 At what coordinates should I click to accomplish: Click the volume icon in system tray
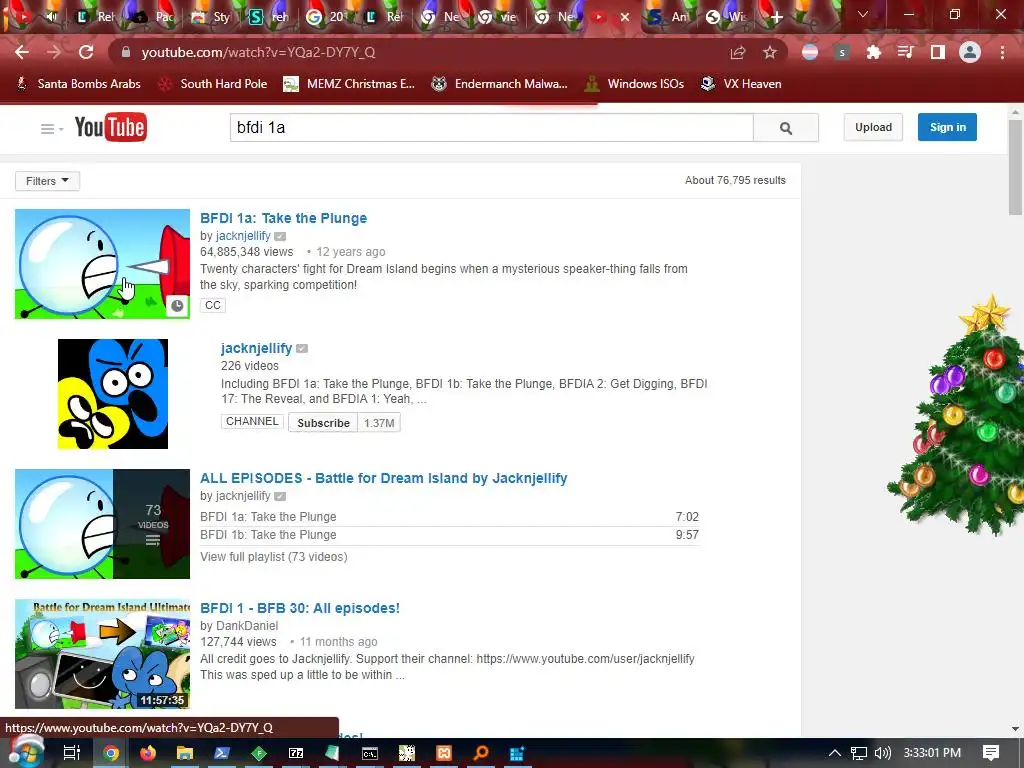(882, 753)
